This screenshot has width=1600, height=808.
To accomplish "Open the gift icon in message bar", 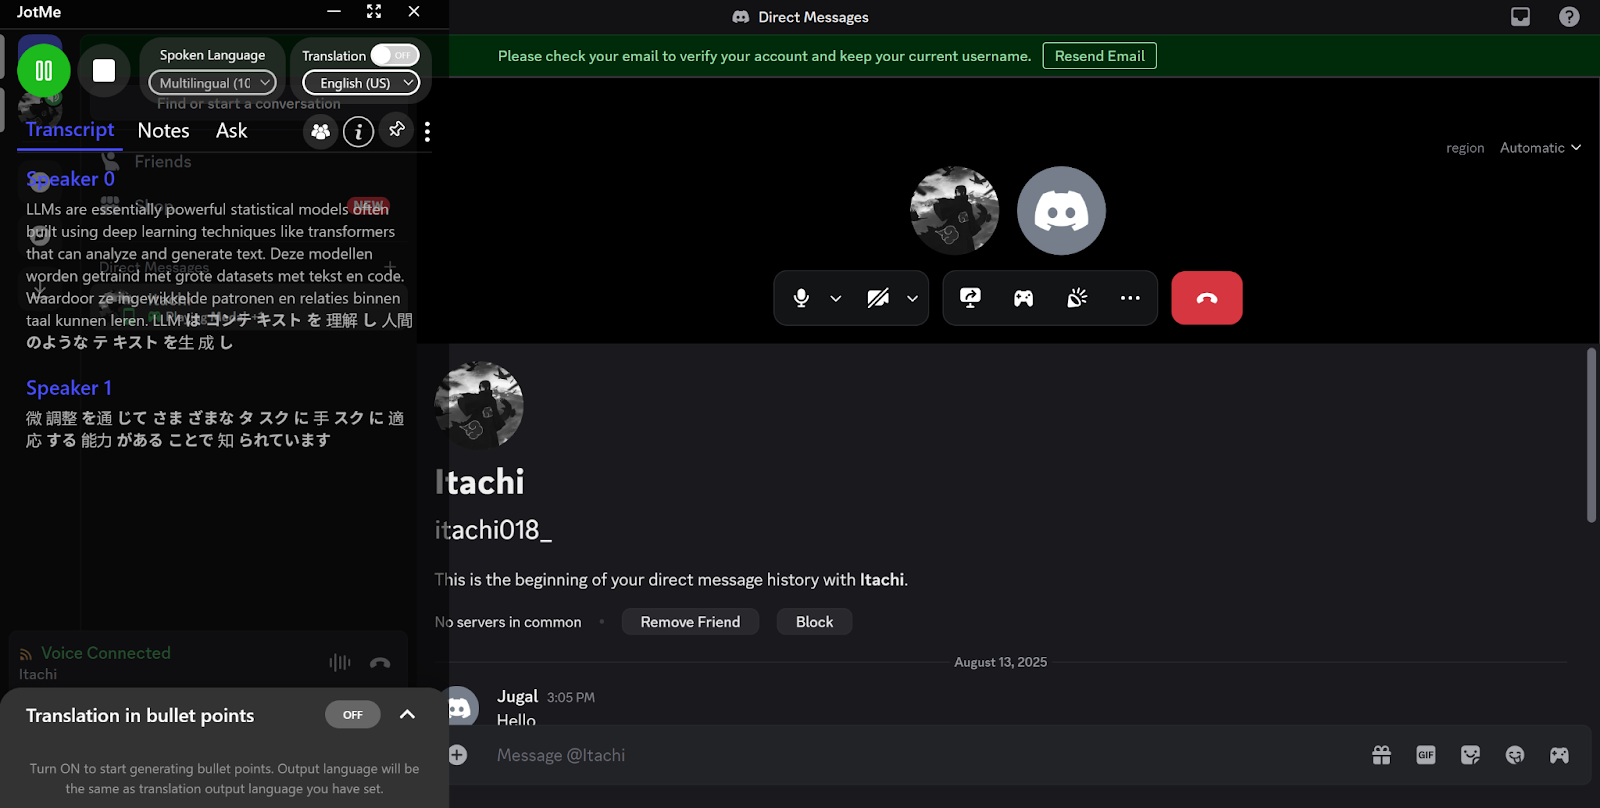I will [x=1381, y=755].
